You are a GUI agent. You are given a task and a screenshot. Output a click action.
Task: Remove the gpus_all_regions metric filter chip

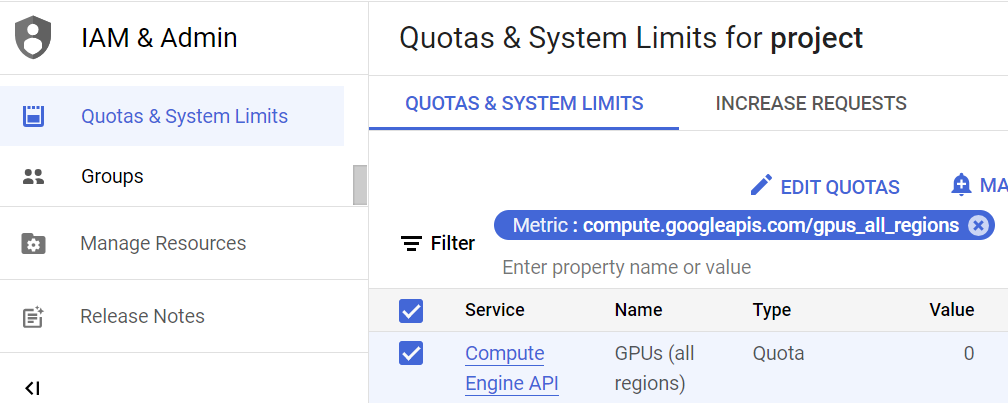[x=978, y=226]
